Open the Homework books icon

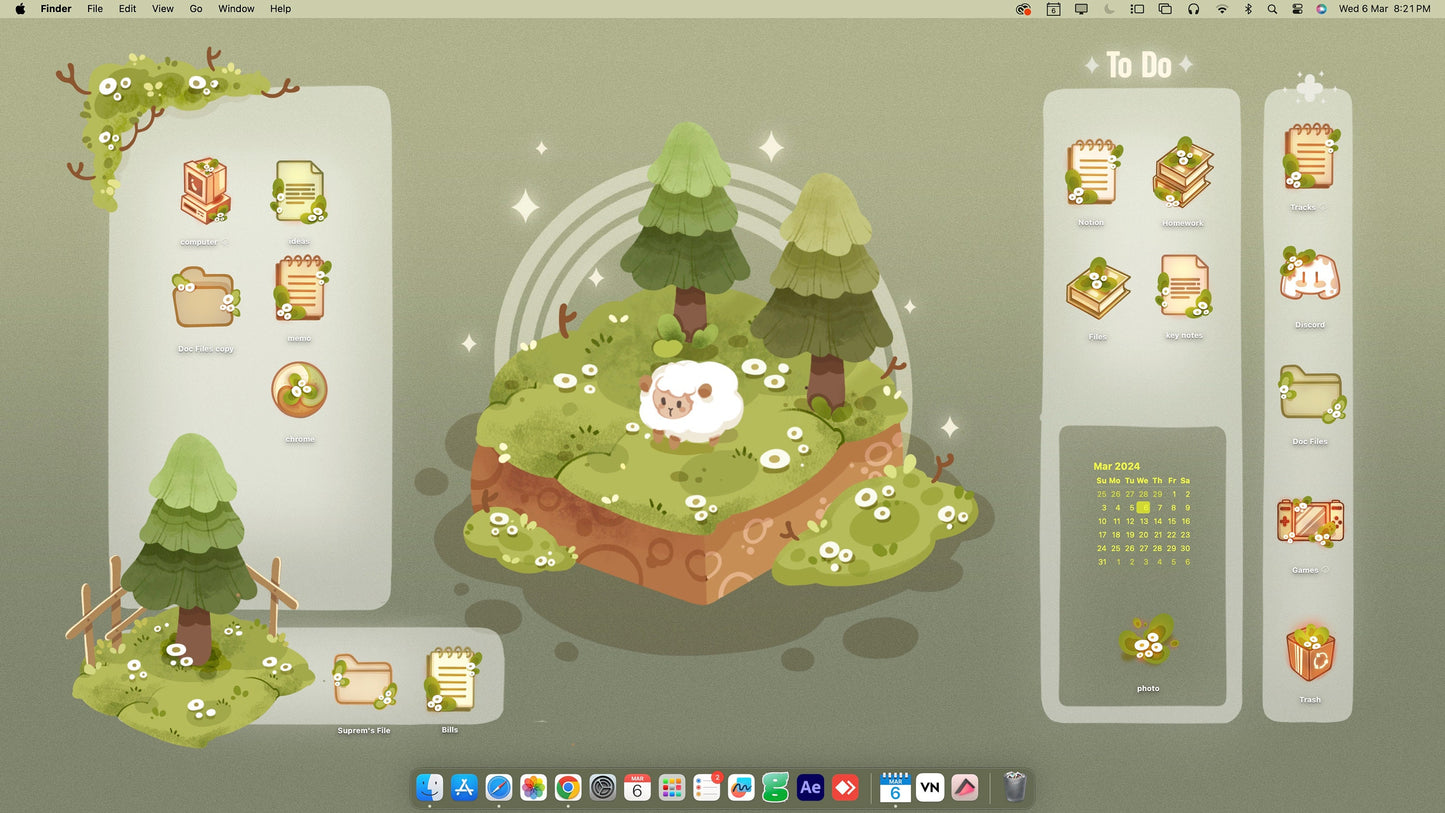click(1183, 173)
